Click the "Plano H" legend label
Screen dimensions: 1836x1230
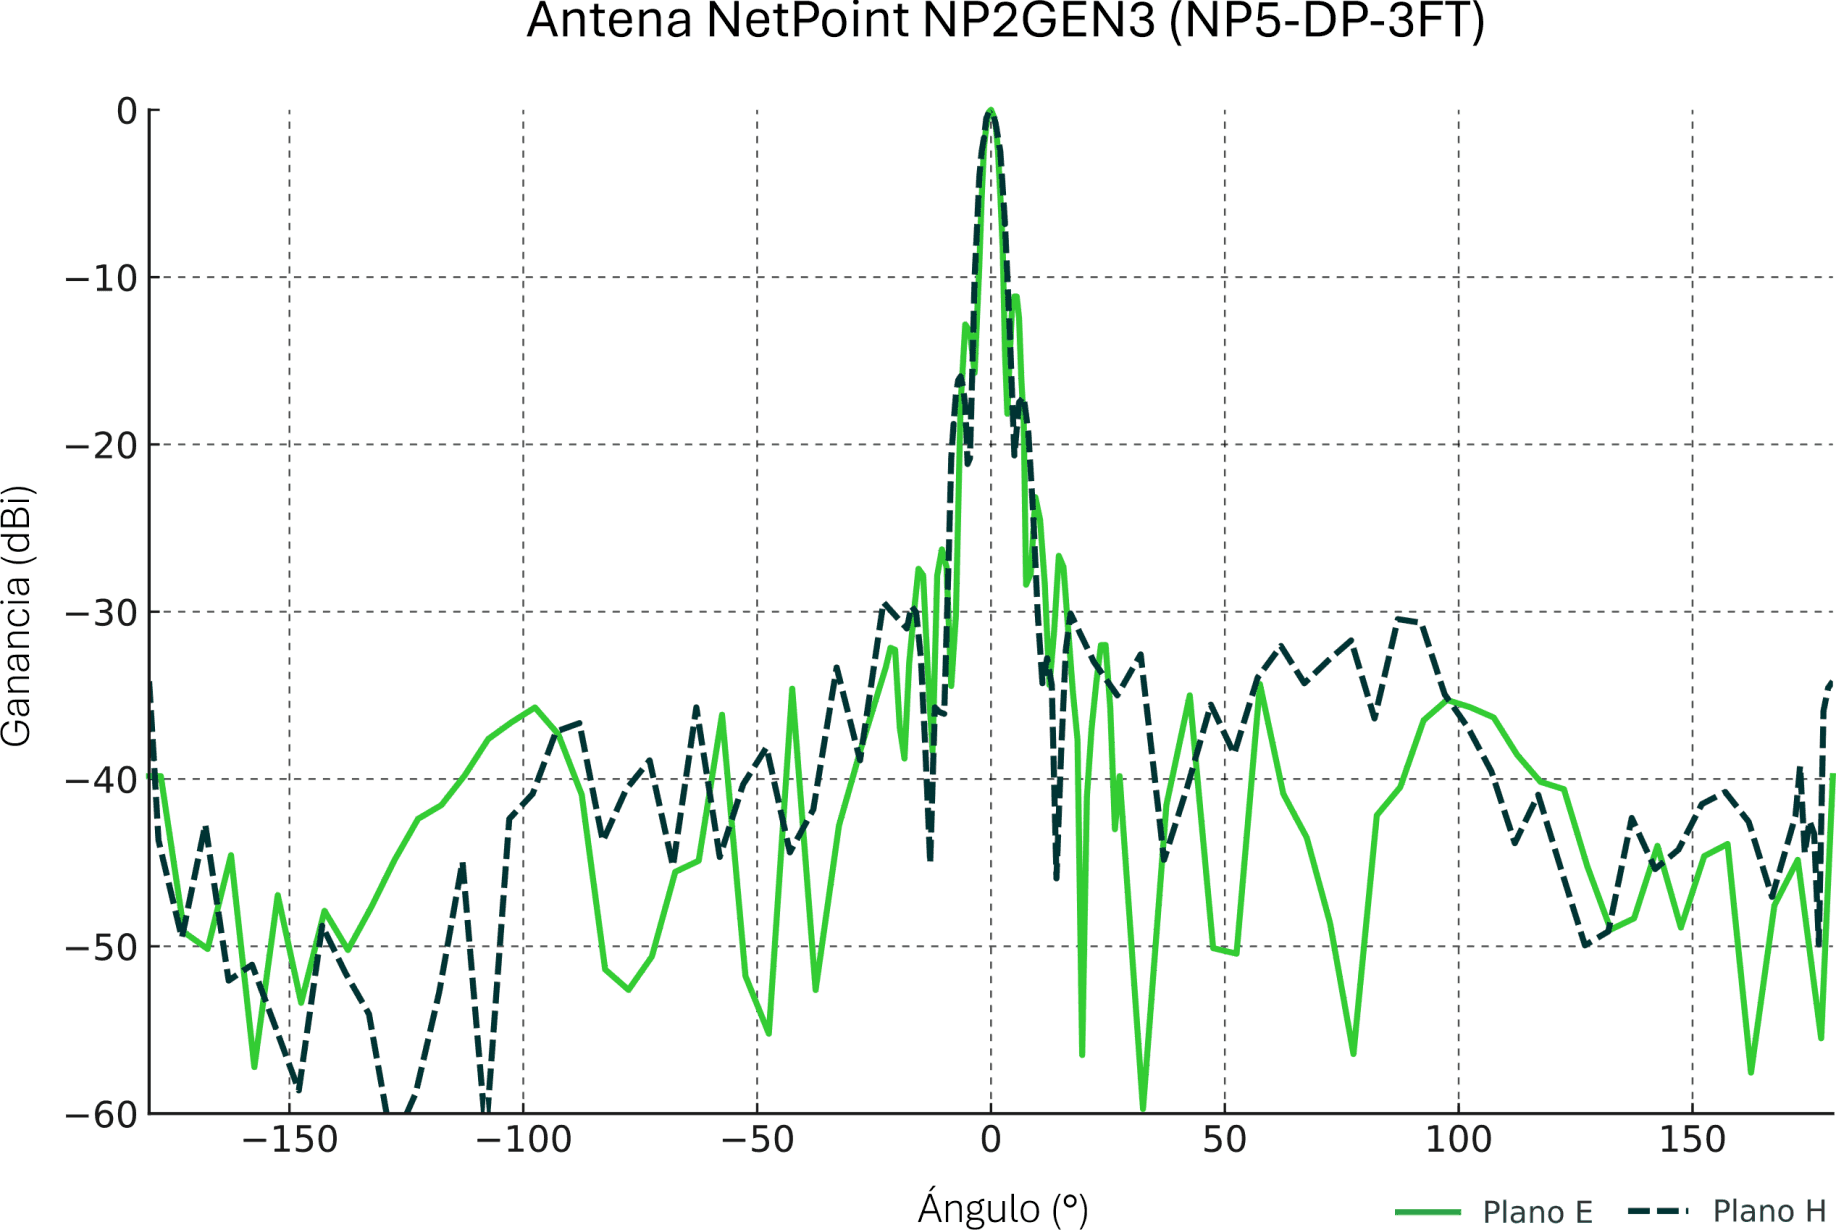[x=1770, y=1212]
